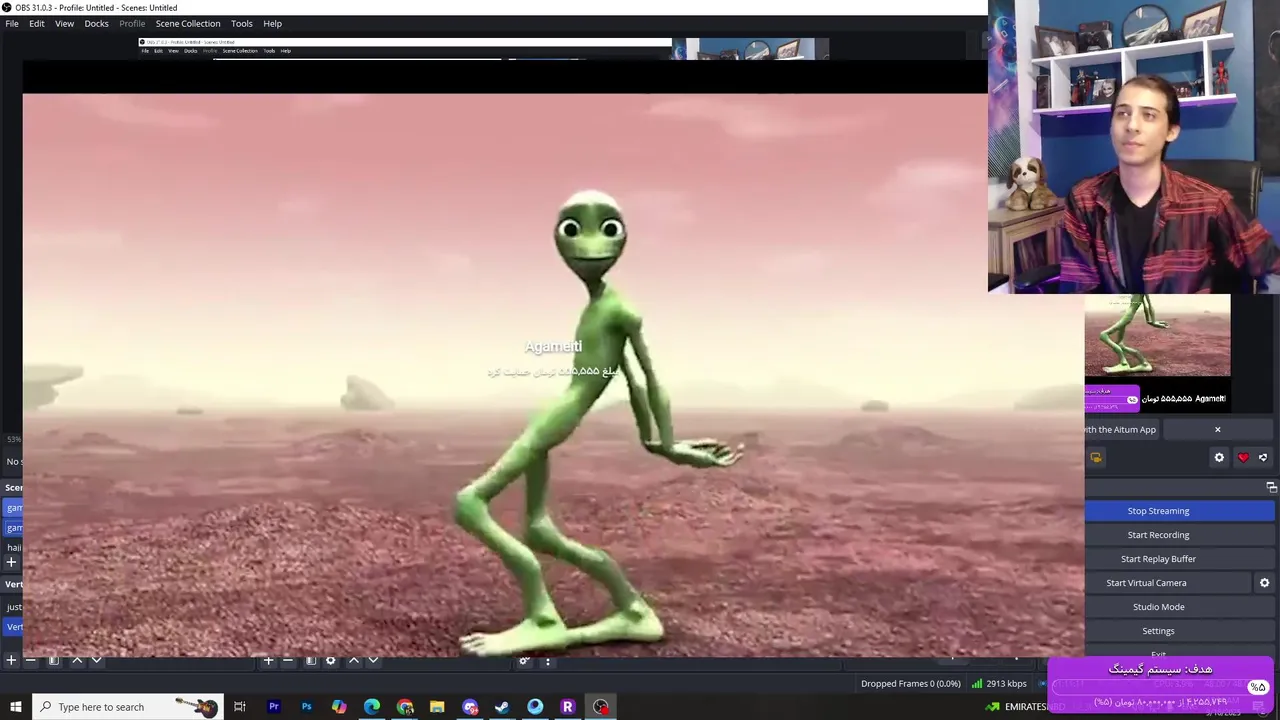The image size is (1280, 720).
Task: Remove the selected scene with the minus icon
Action: tap(31, 660)
